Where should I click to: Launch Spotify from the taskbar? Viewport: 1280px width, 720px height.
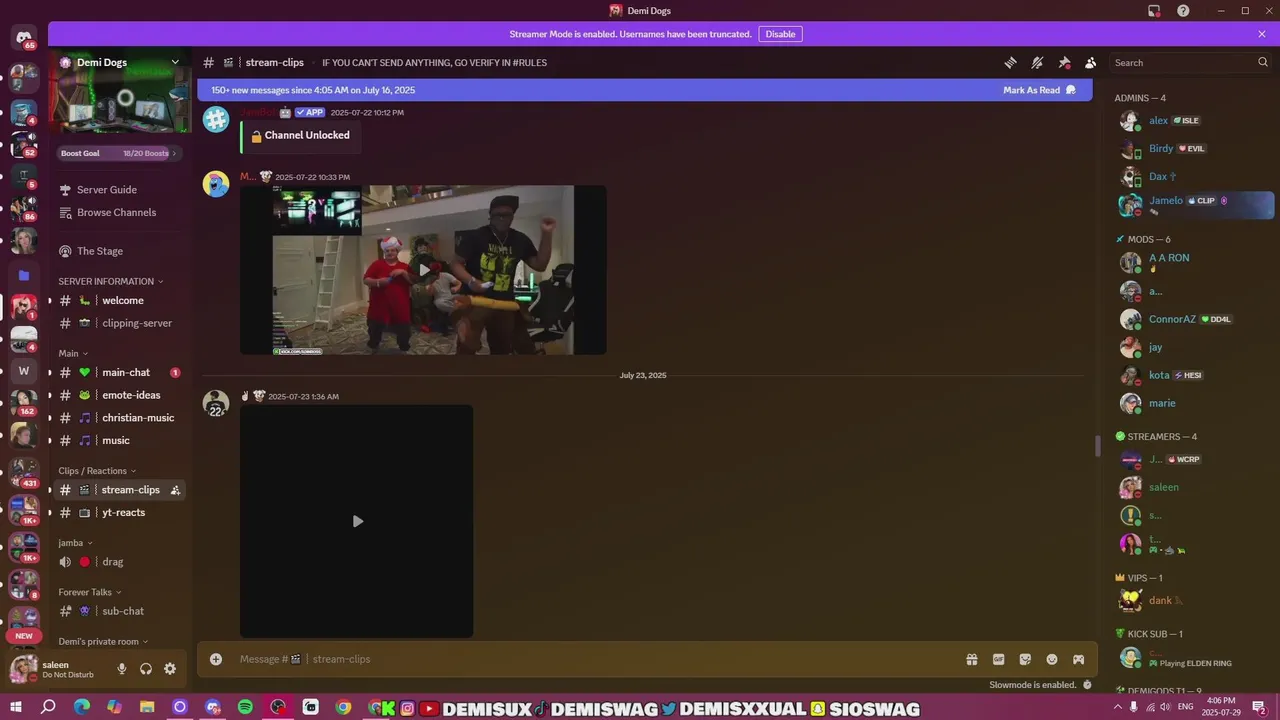tap(245, 707)
